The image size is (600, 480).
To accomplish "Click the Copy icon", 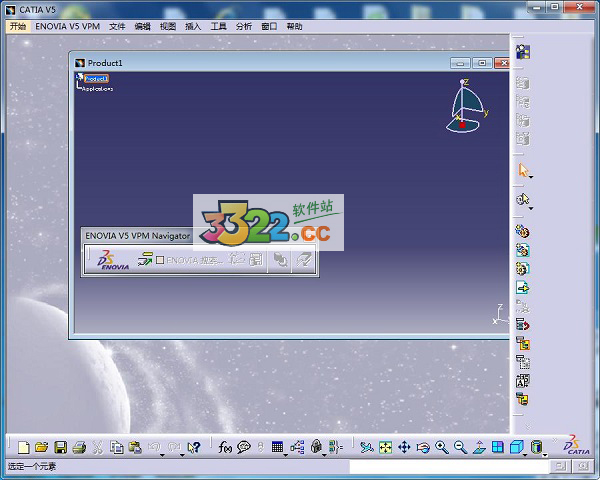I will point(117,447).
